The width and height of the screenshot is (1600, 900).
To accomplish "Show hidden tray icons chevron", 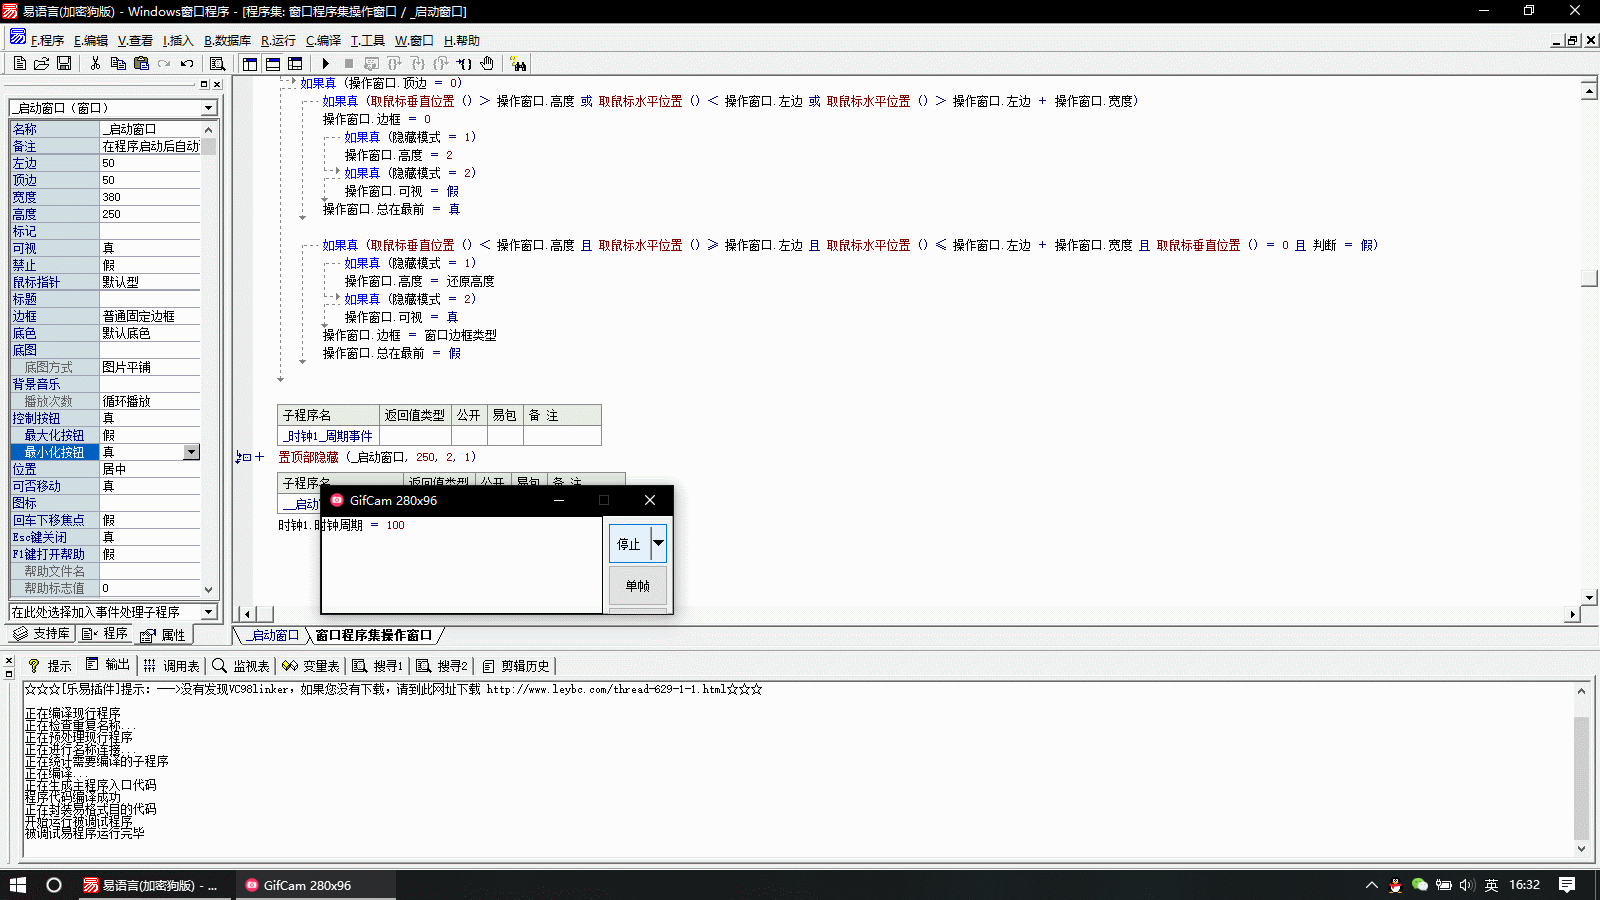I will coord(1371,885).
